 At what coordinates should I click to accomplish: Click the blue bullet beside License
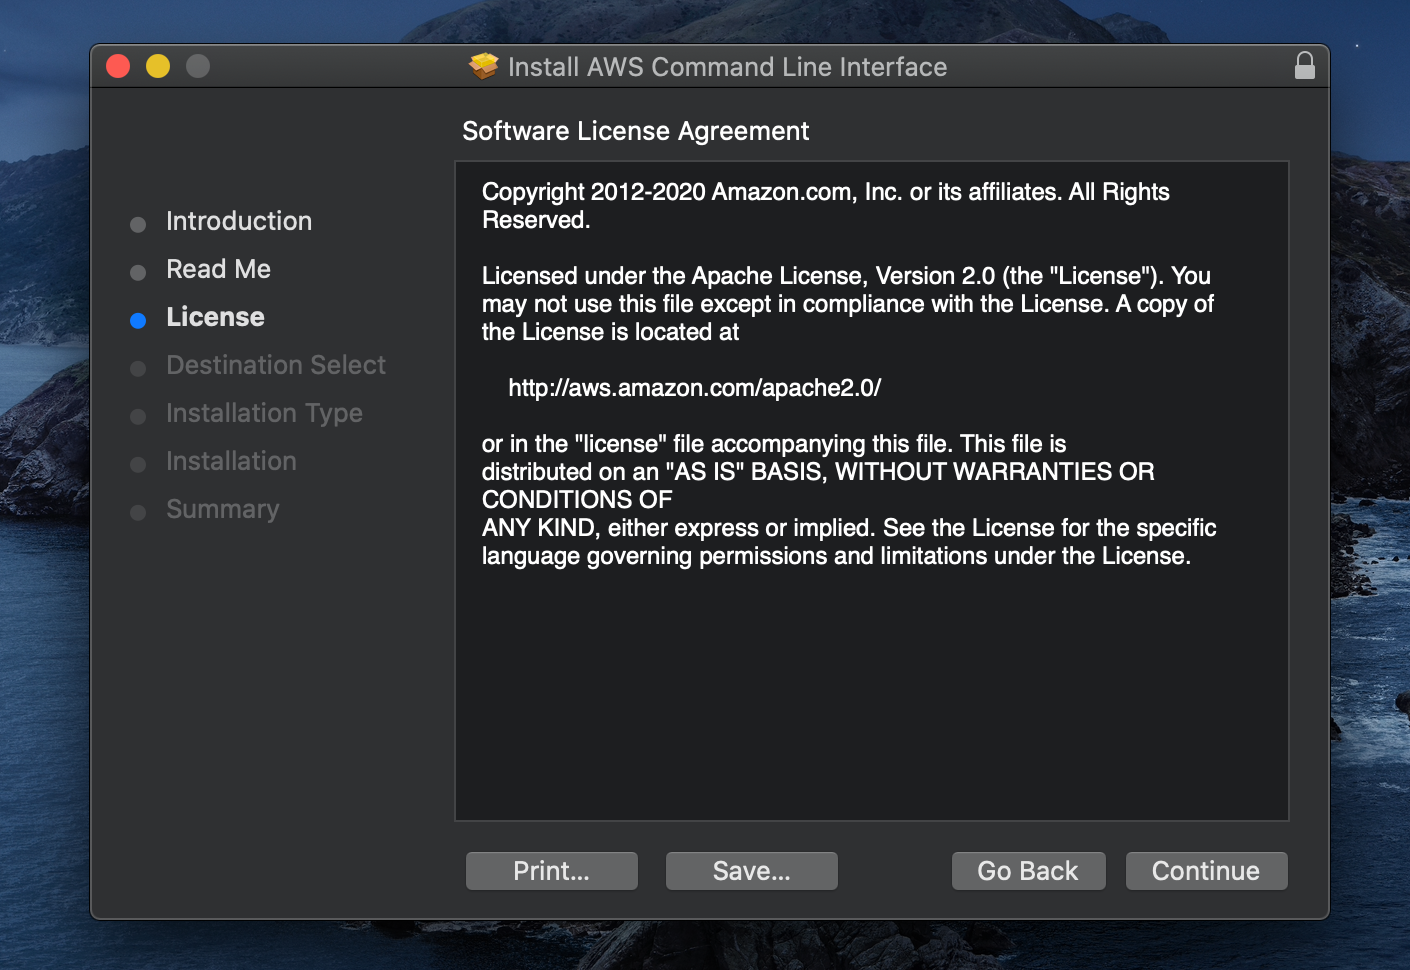click(138, 320)
